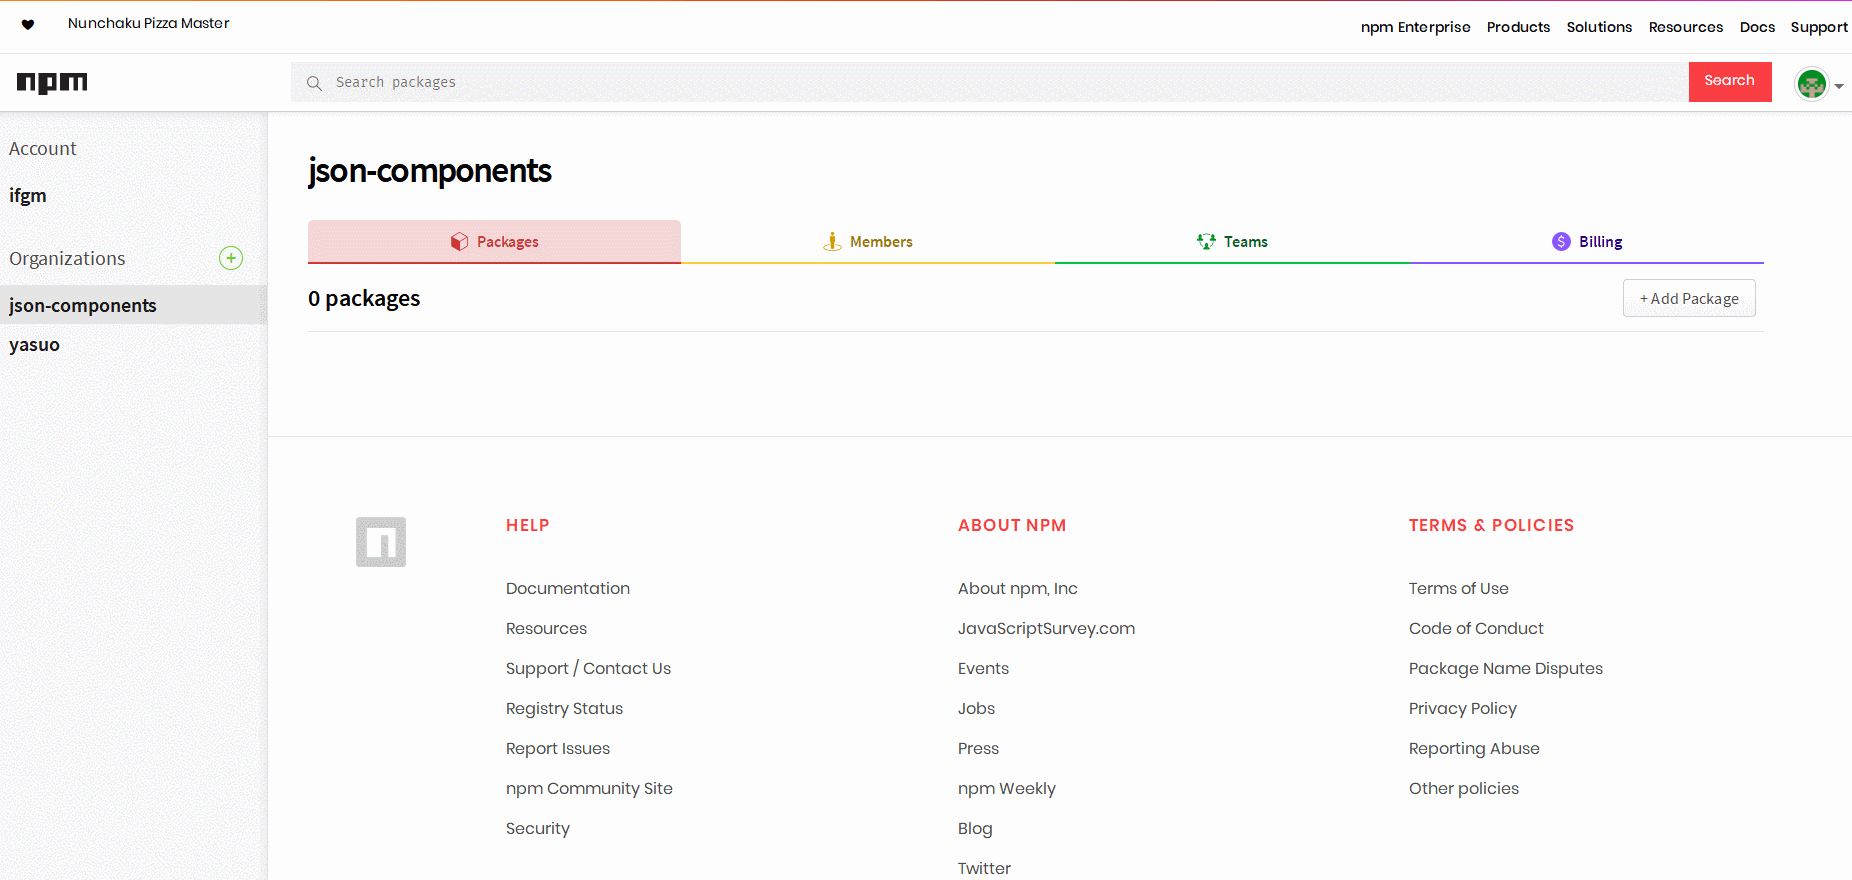
Task: Switch to the Billing tab
Action: pos(1587,242)
